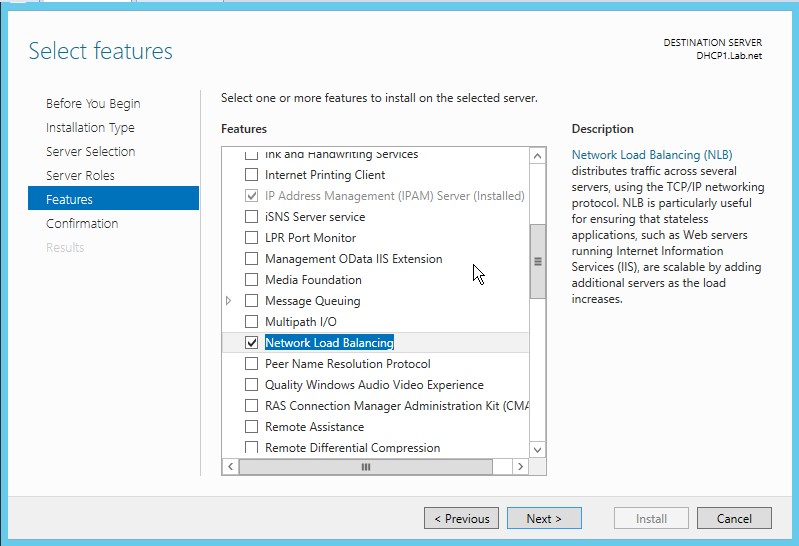Cancel the Add Features wizard
Viewport: 799px width, 546px height.
tap(734, 519)
